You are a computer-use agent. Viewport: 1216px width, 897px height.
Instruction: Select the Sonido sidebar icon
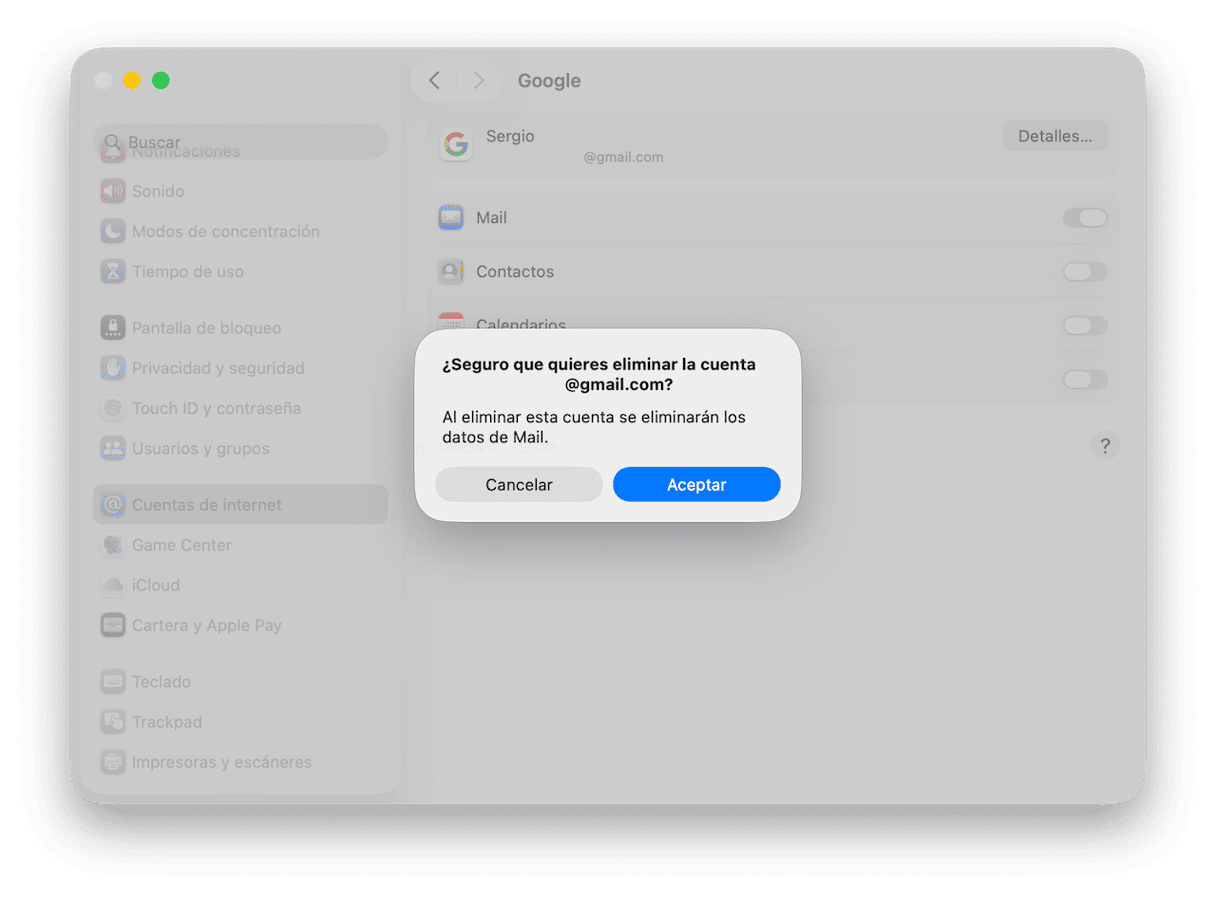(113, 191)
